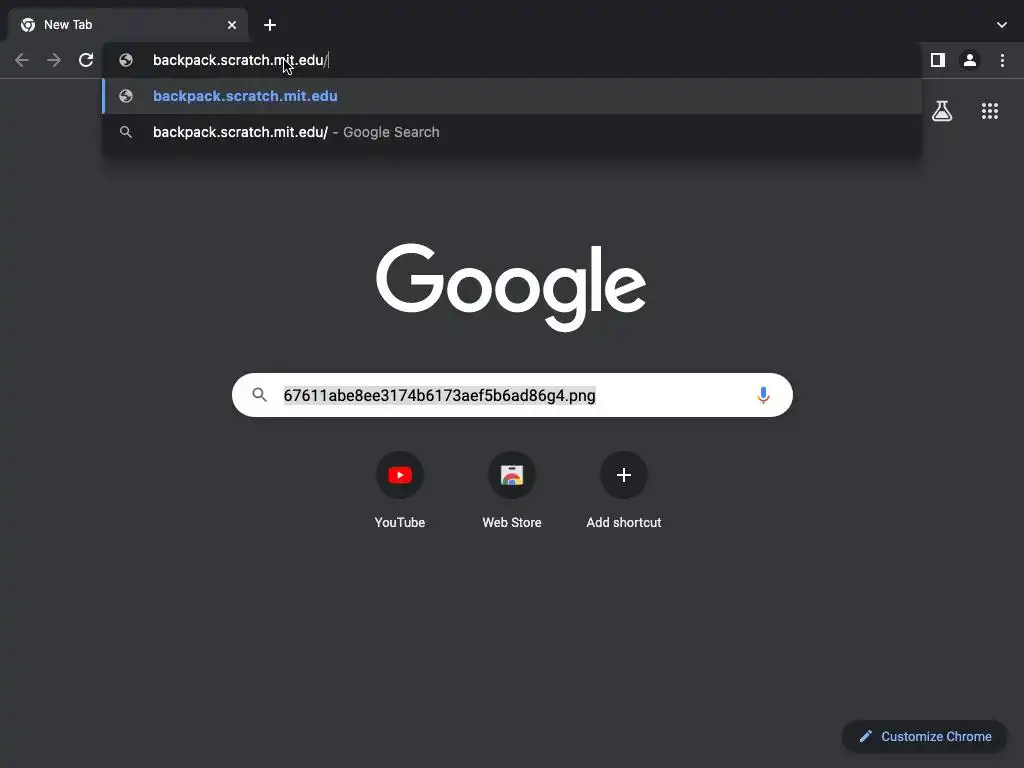The image size is (1024, 768).
Task: Expand the tab search dropdown chevron
Action: point(1002,25)
